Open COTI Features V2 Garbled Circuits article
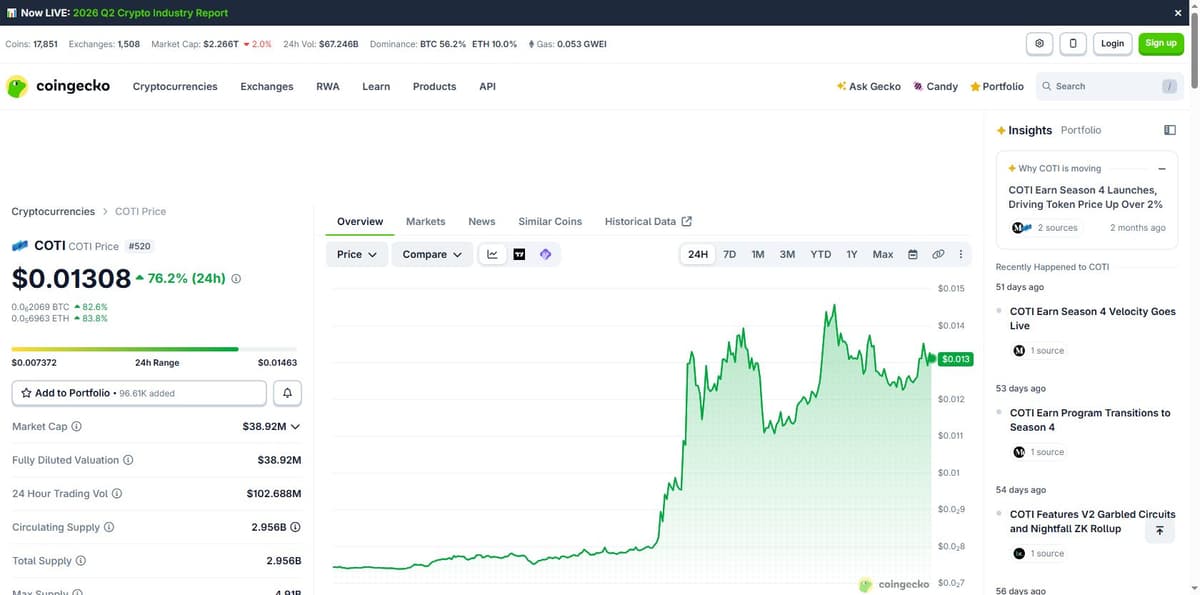 coord(1093,521)
